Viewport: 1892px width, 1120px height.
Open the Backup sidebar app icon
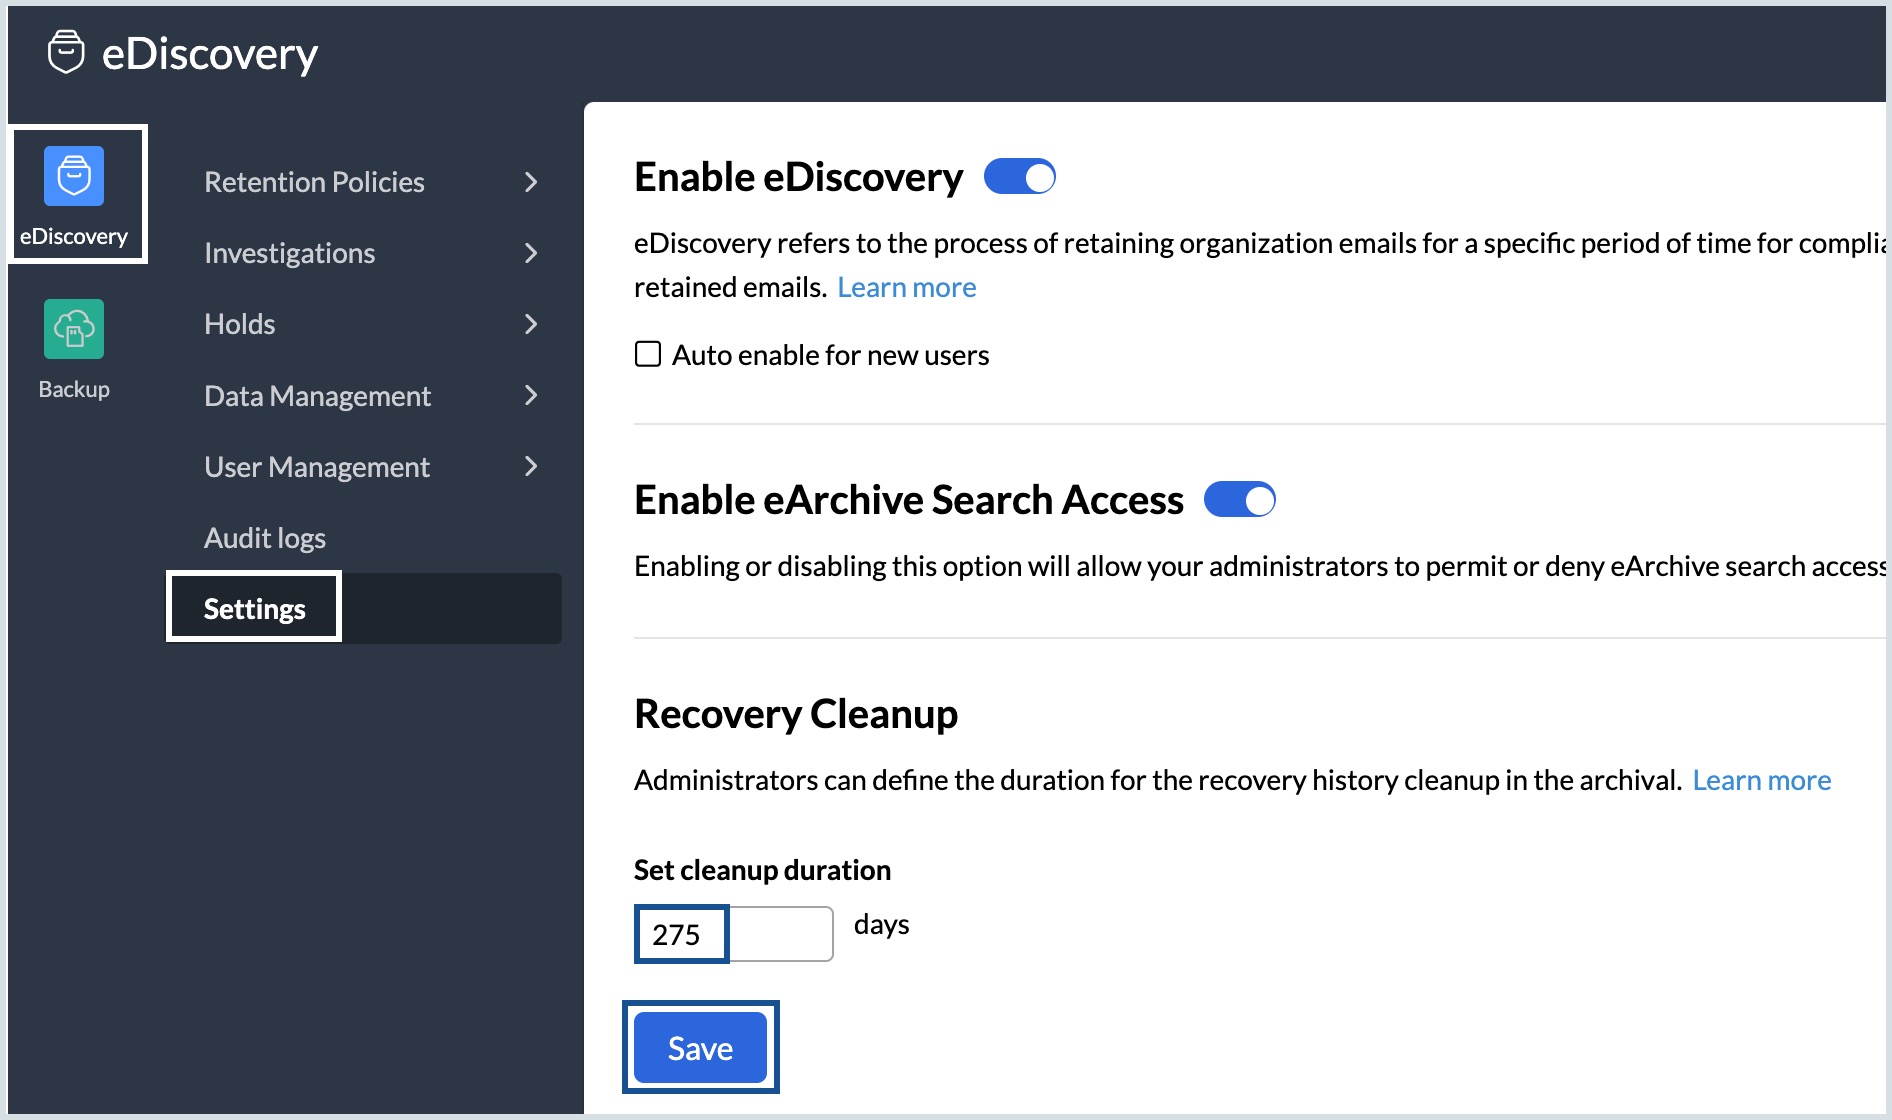click(74, 330)
